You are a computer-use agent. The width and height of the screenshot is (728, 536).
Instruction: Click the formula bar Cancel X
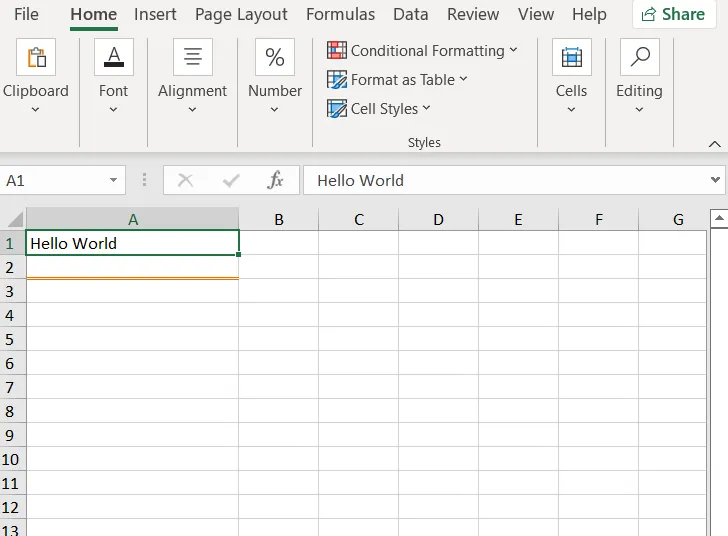point(185,180)
